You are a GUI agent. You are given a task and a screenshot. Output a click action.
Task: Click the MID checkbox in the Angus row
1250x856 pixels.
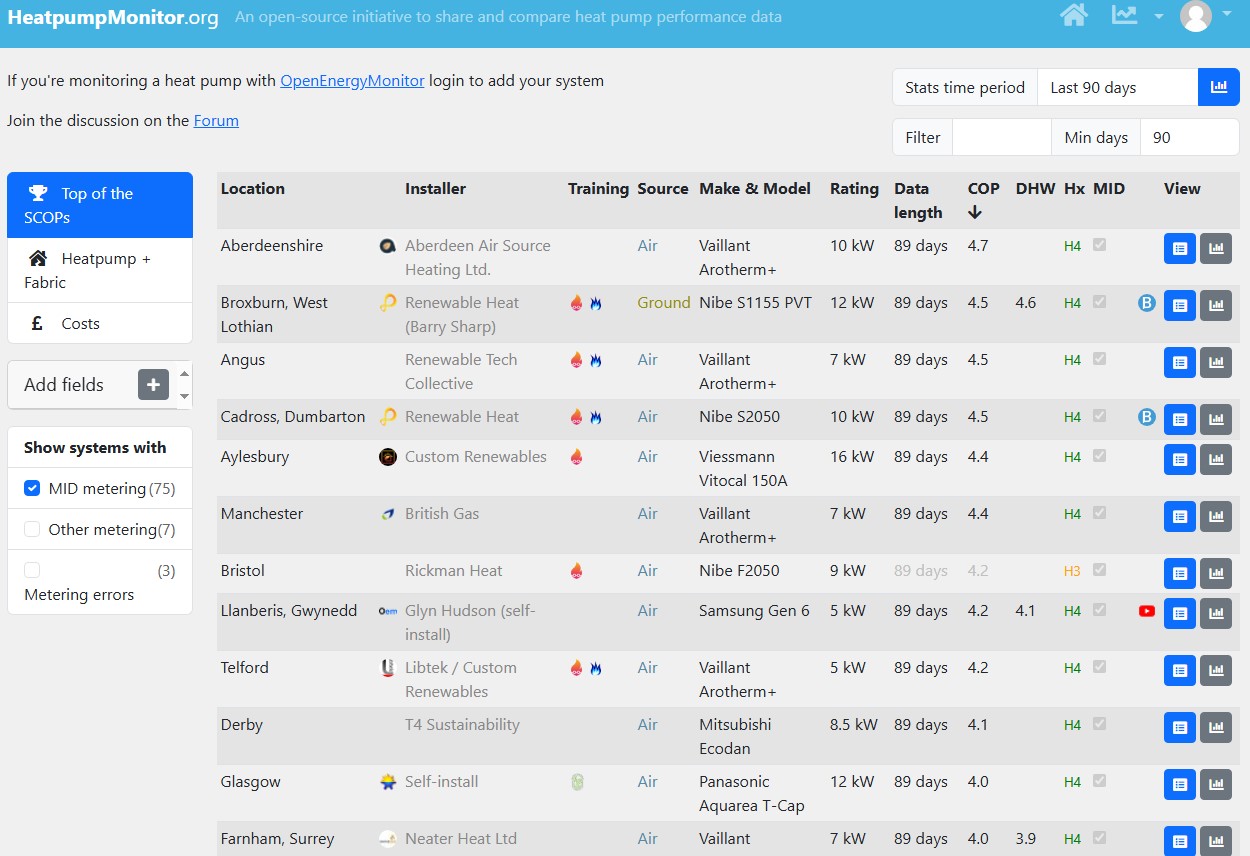pyautogui.click(x=1100, y=358)
